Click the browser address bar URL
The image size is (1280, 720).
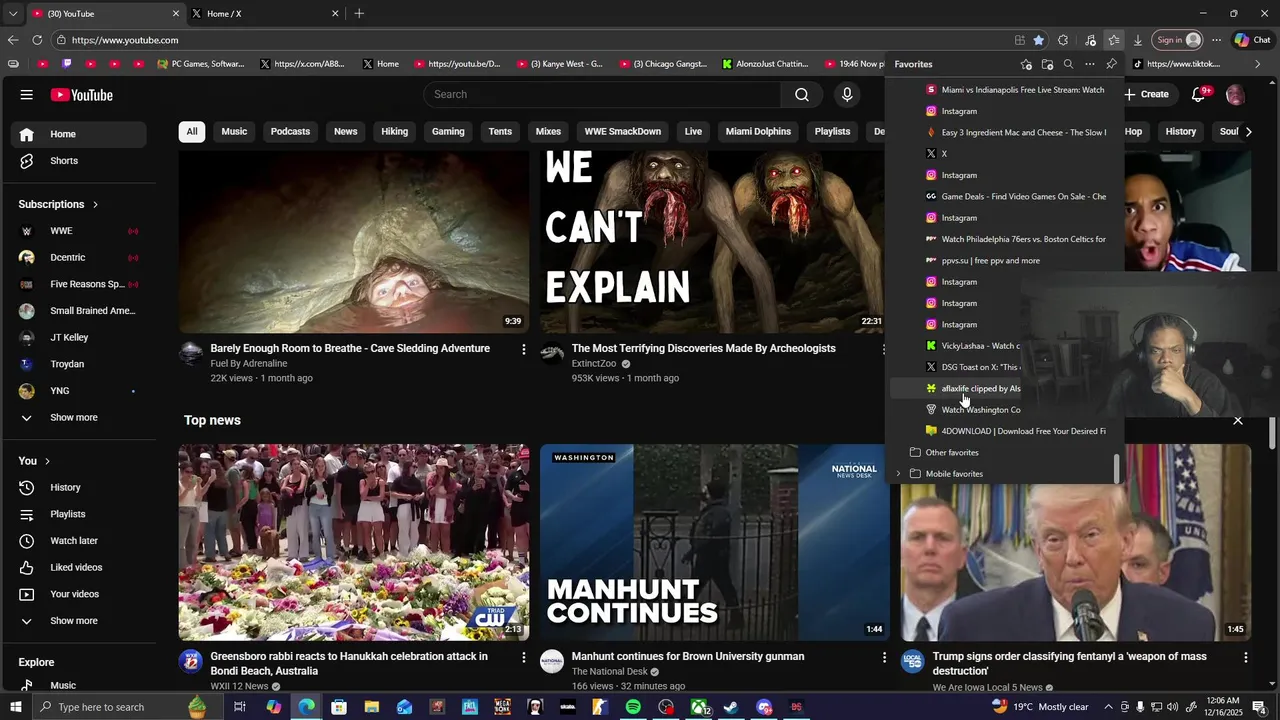coord(125,40)
